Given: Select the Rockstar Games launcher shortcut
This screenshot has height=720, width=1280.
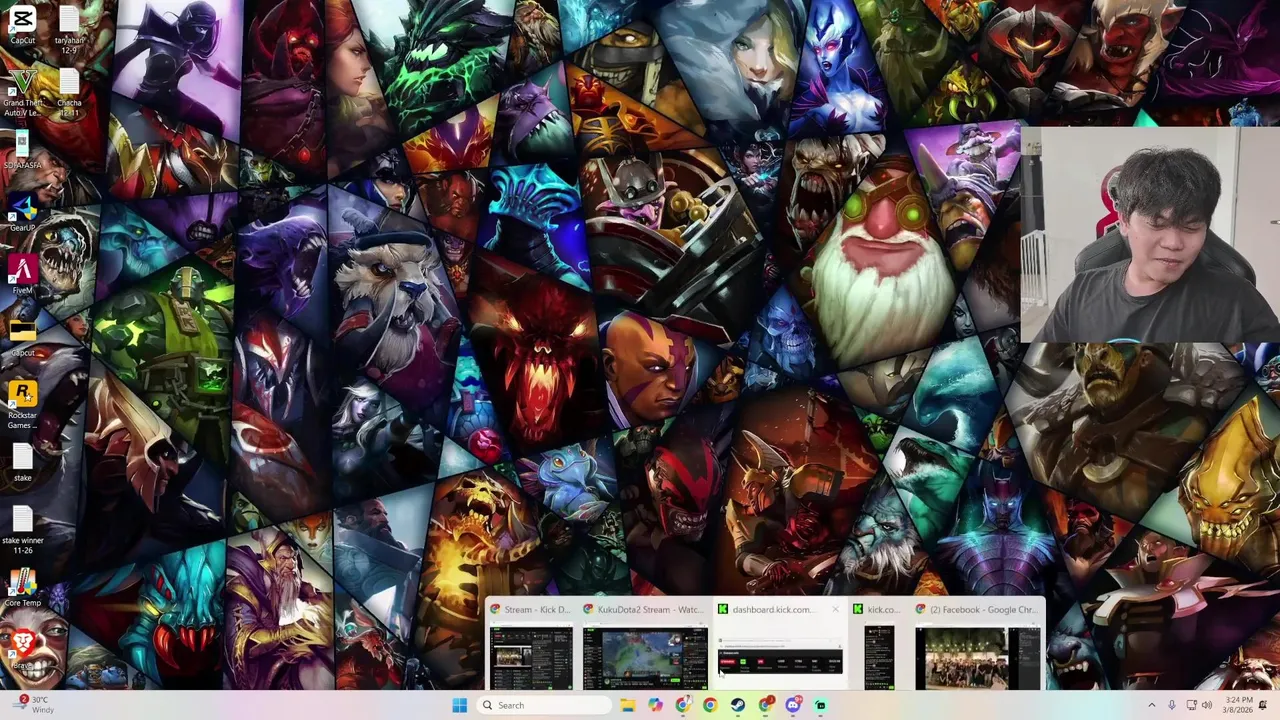Looking at the screenshot, I should pos(22,405).
